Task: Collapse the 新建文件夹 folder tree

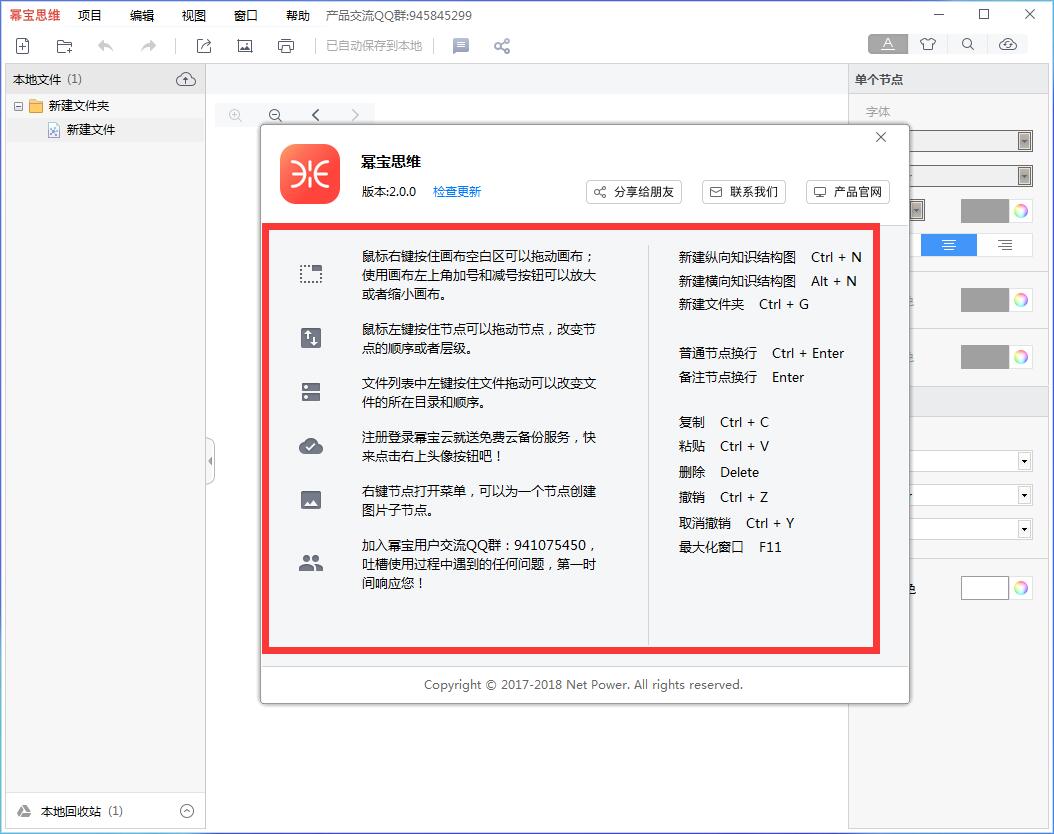Action: point(18,106)
